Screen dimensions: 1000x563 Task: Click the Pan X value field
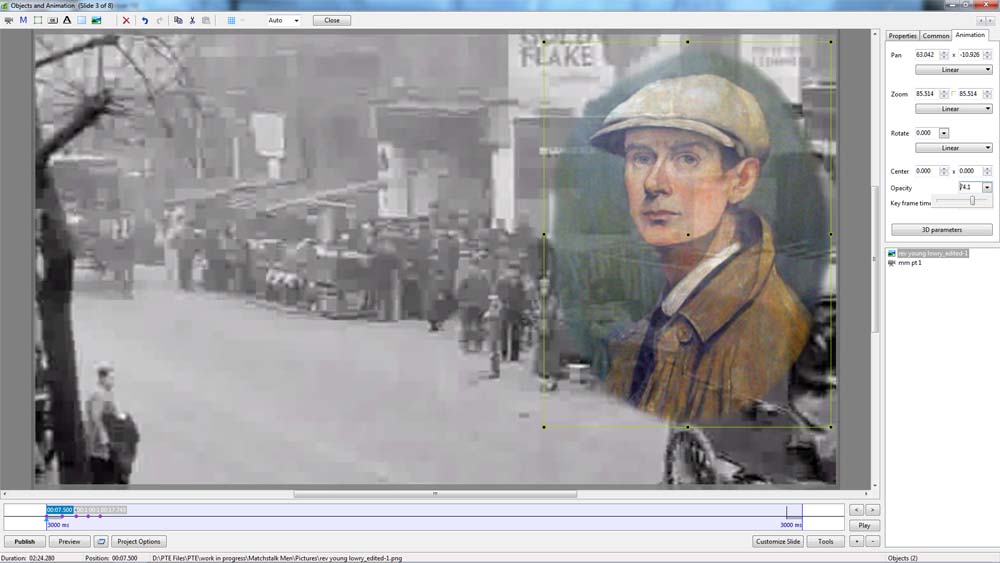pos(926,55)
